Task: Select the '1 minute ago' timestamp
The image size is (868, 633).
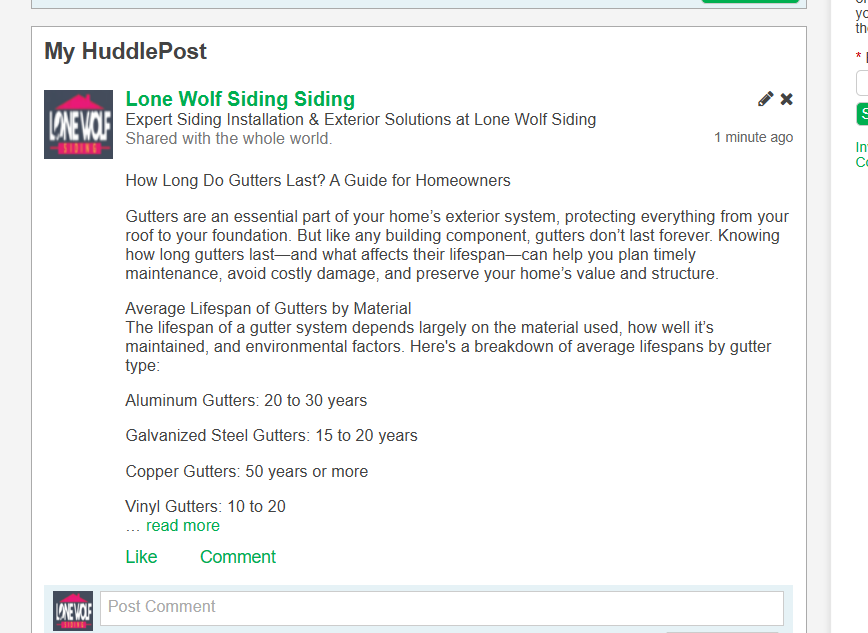Action: click(x=753, y=137)
